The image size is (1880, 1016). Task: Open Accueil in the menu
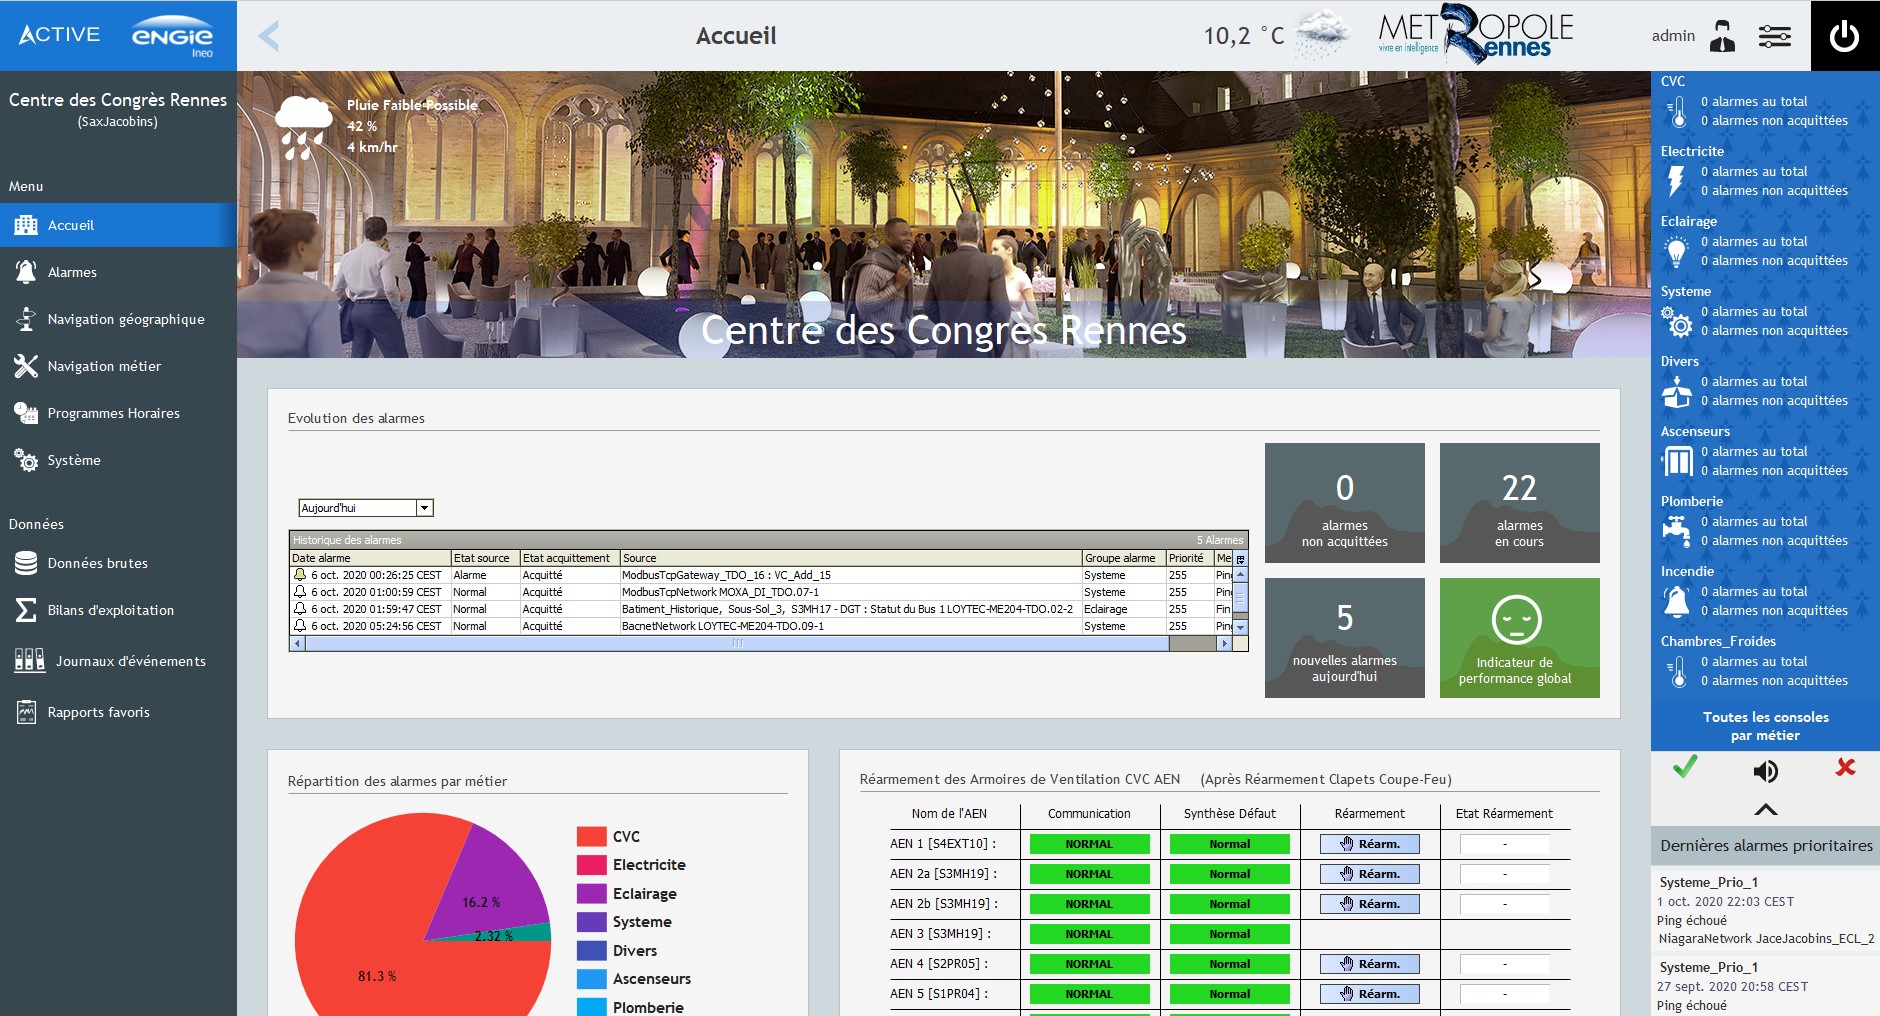118,225
